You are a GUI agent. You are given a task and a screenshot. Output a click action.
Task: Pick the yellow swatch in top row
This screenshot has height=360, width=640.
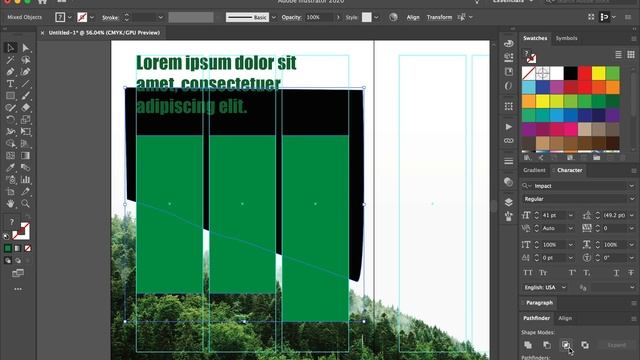[599, 73]
